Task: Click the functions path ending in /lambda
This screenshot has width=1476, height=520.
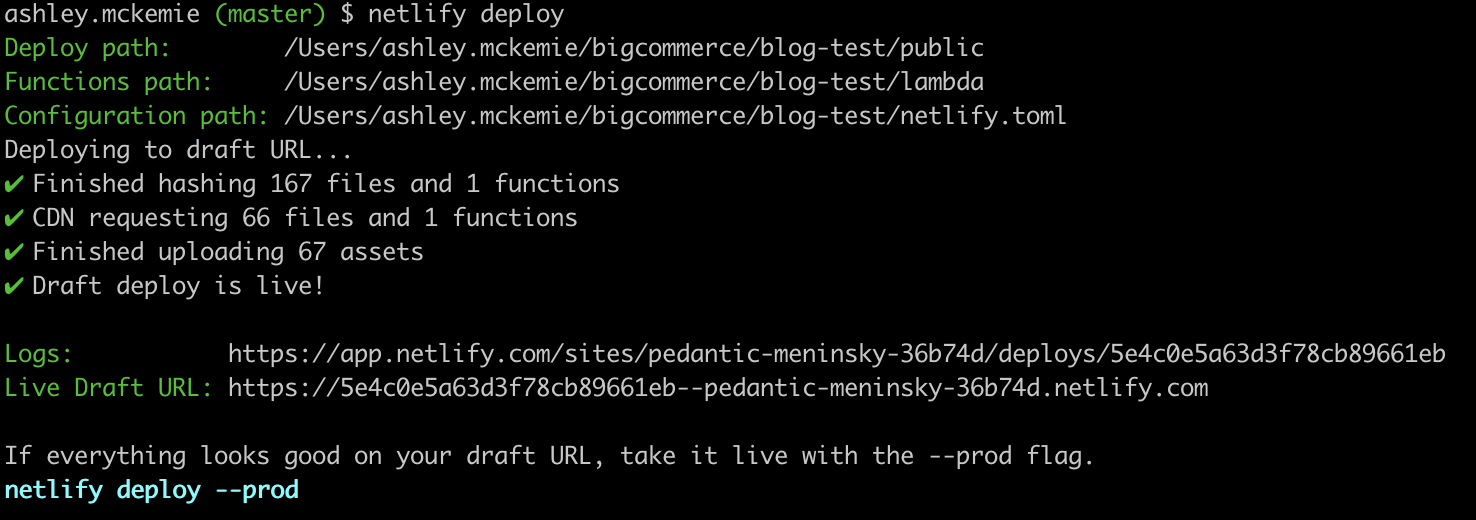Action: point(634,82)
